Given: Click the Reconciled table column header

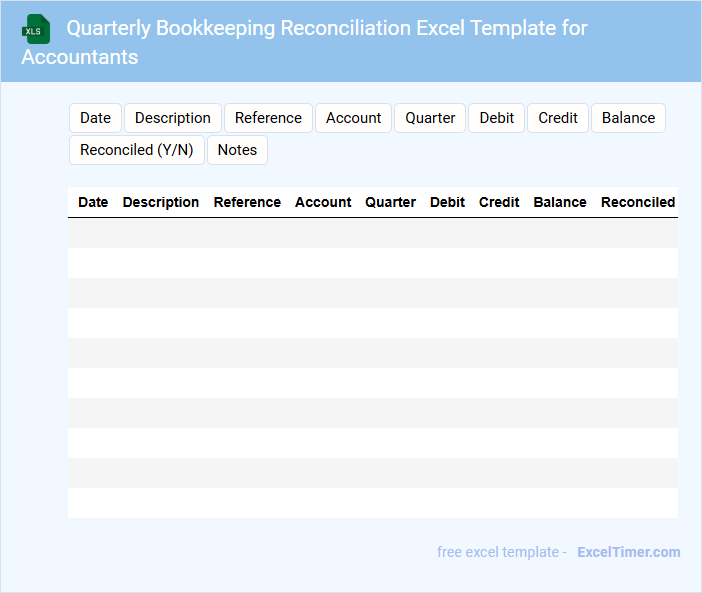Looking at the screenshot, I should 638,202.
